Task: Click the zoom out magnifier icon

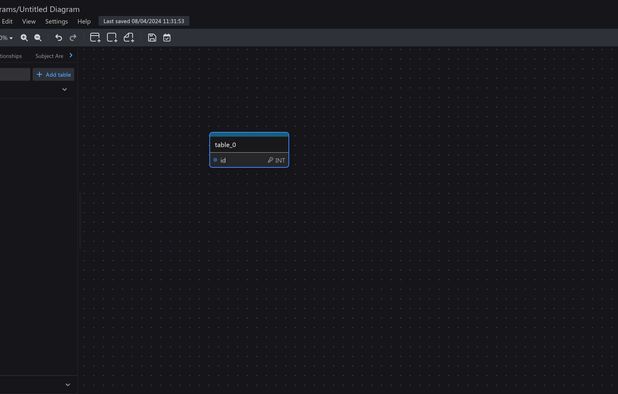Action: pos(38,38)
